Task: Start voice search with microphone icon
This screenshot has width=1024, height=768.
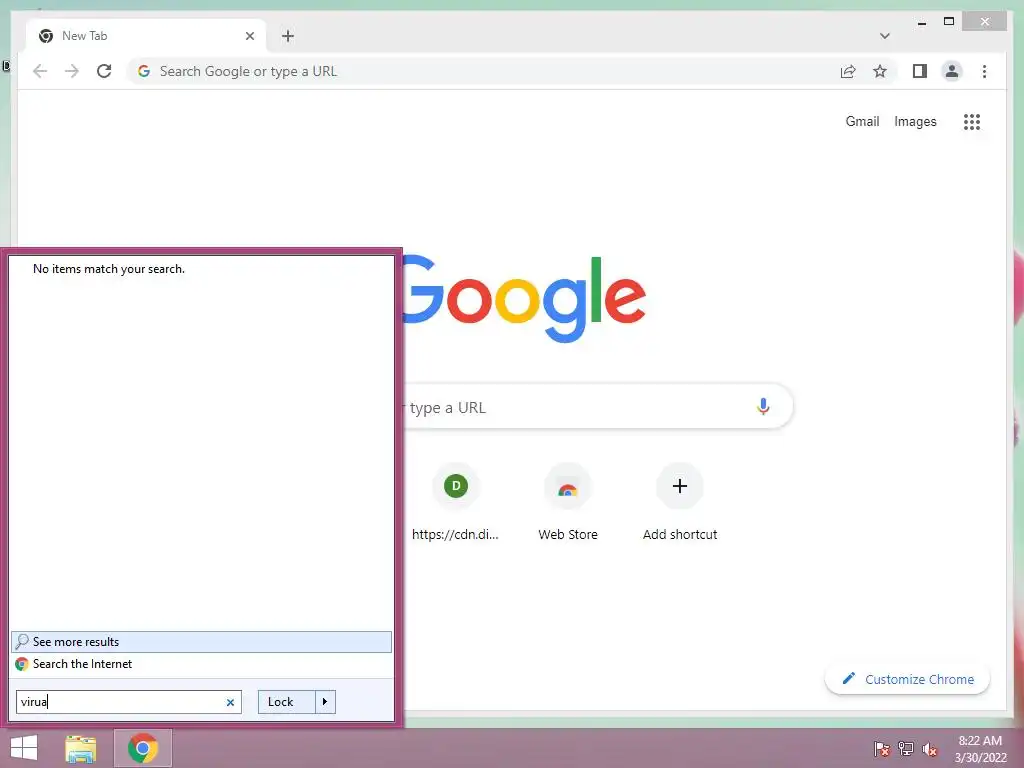Action: tap(763, 407)
